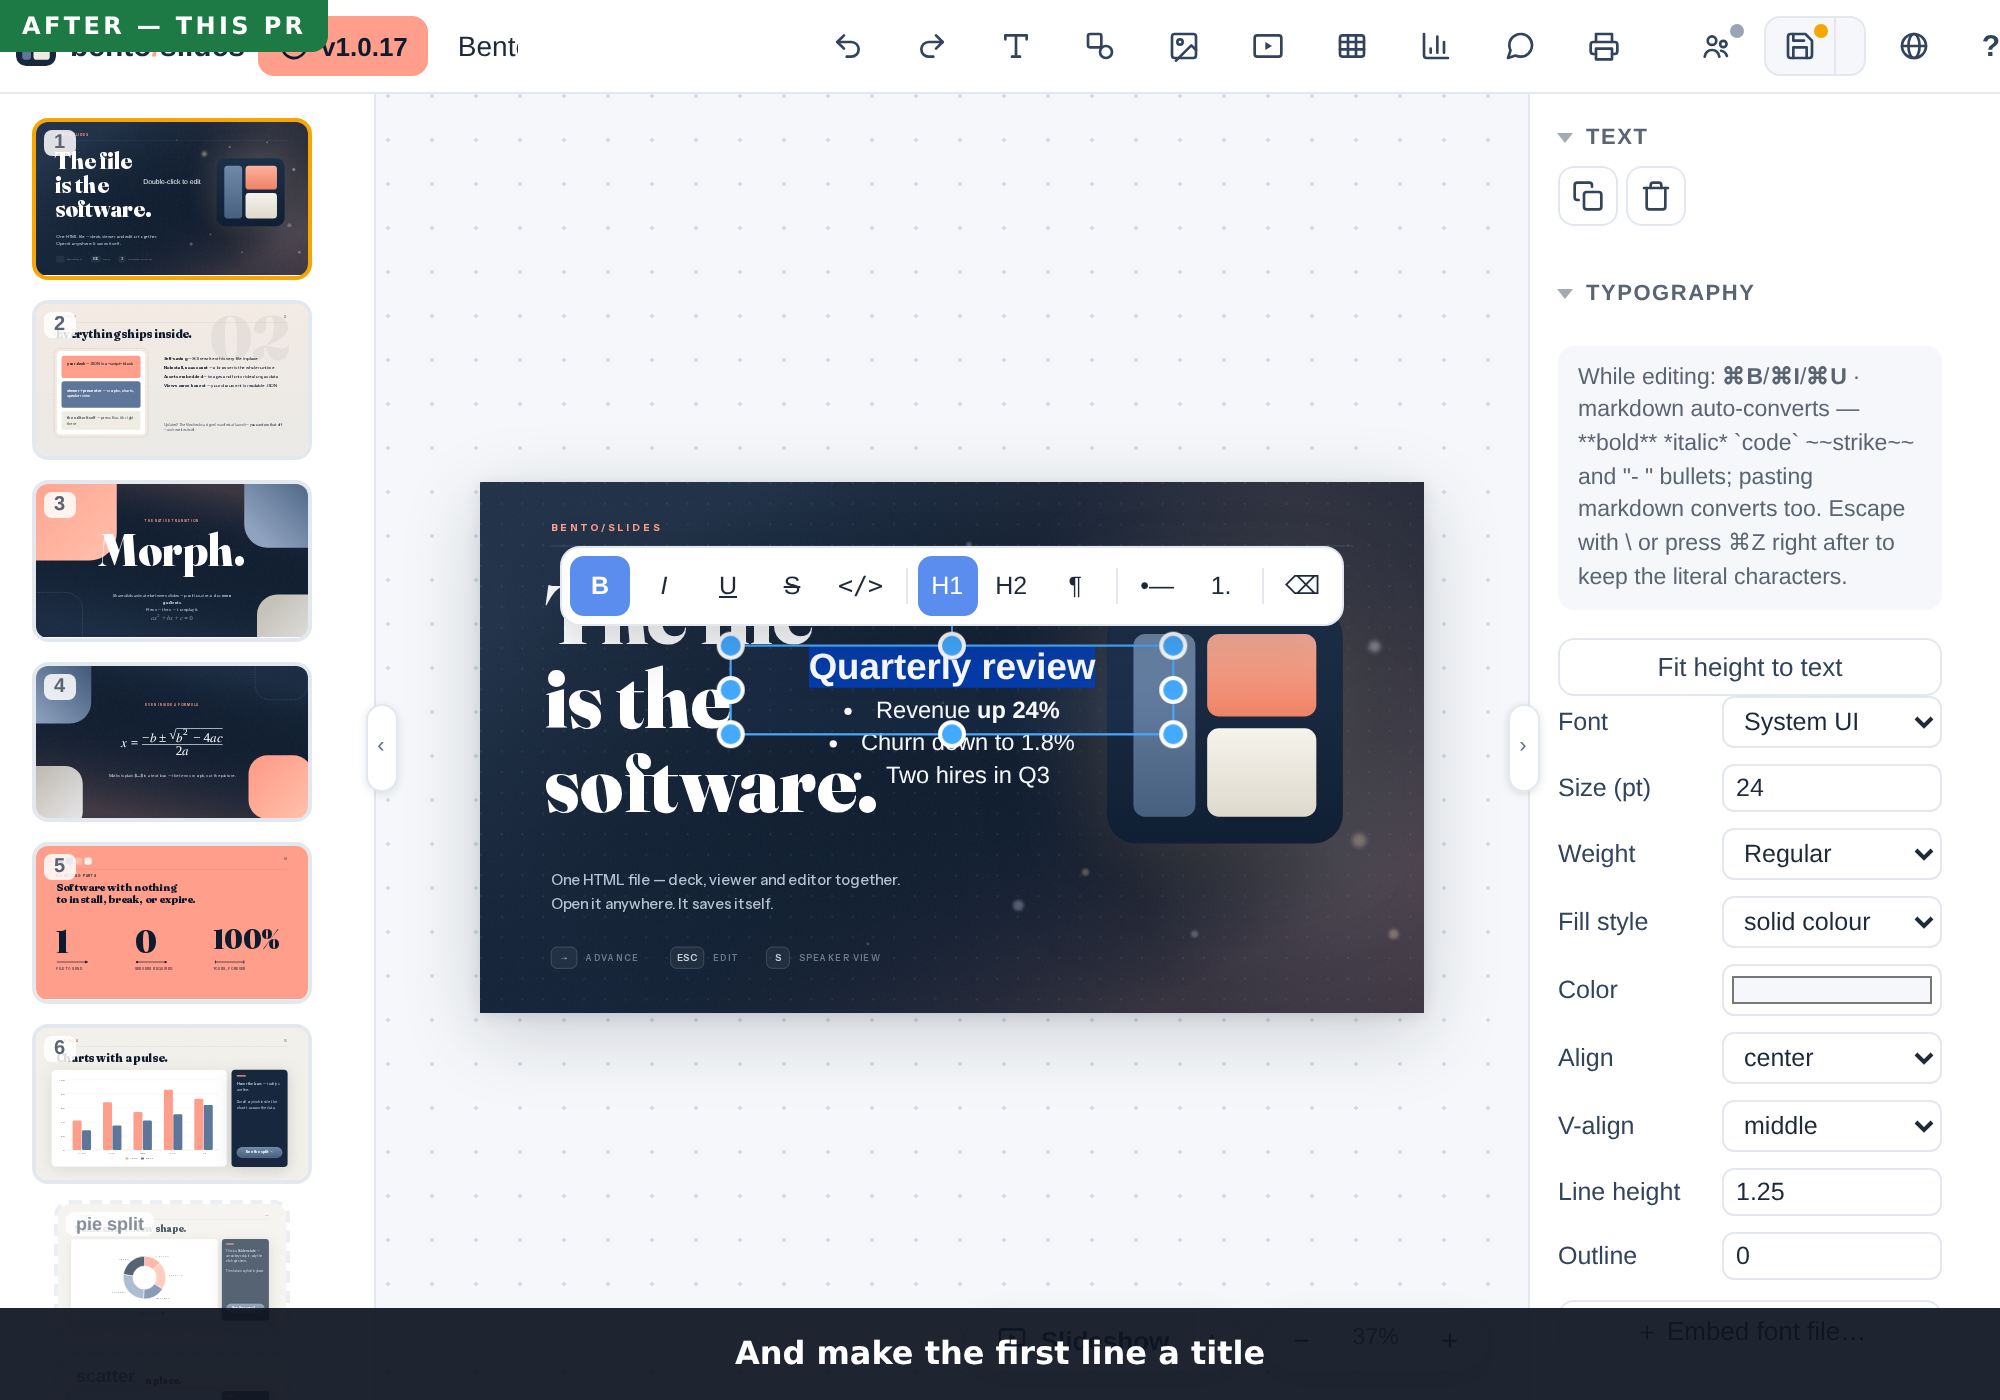Open the text Color swatch
Viewport: 2000px width, 1400px height.
[1831, 990]
